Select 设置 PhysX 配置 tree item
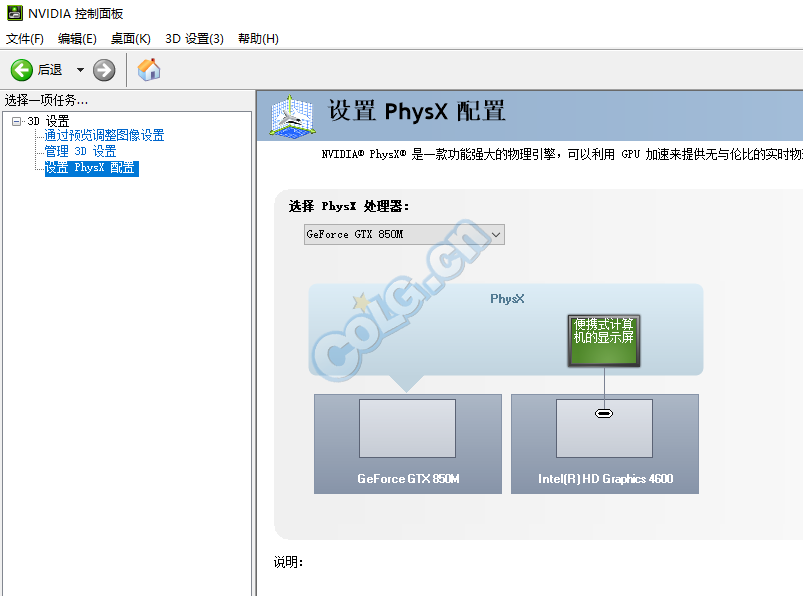The height and width of the screenshot is (596, 803). (90, 168)
